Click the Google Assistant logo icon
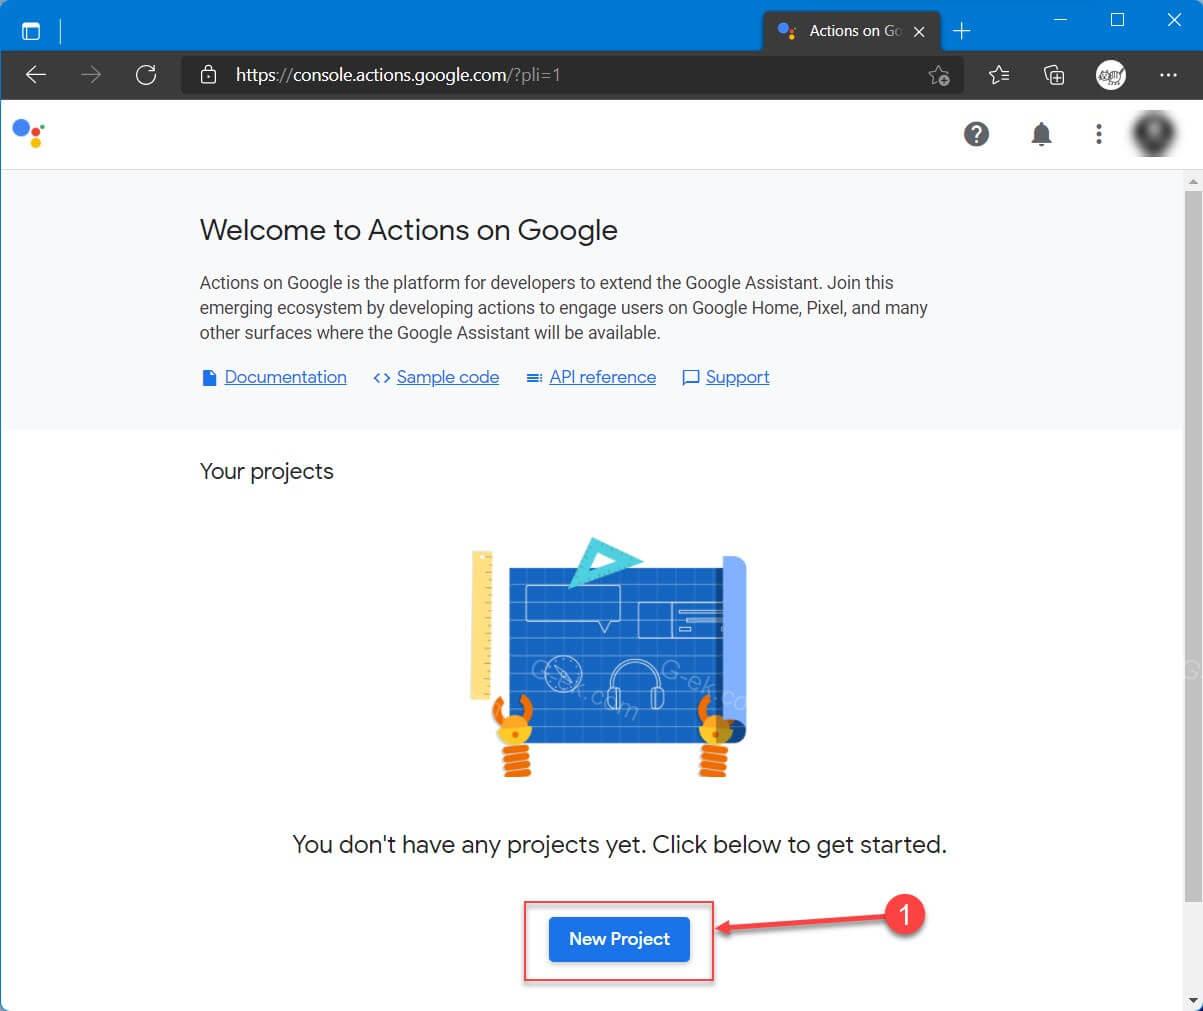 click(x=28, y=132)
